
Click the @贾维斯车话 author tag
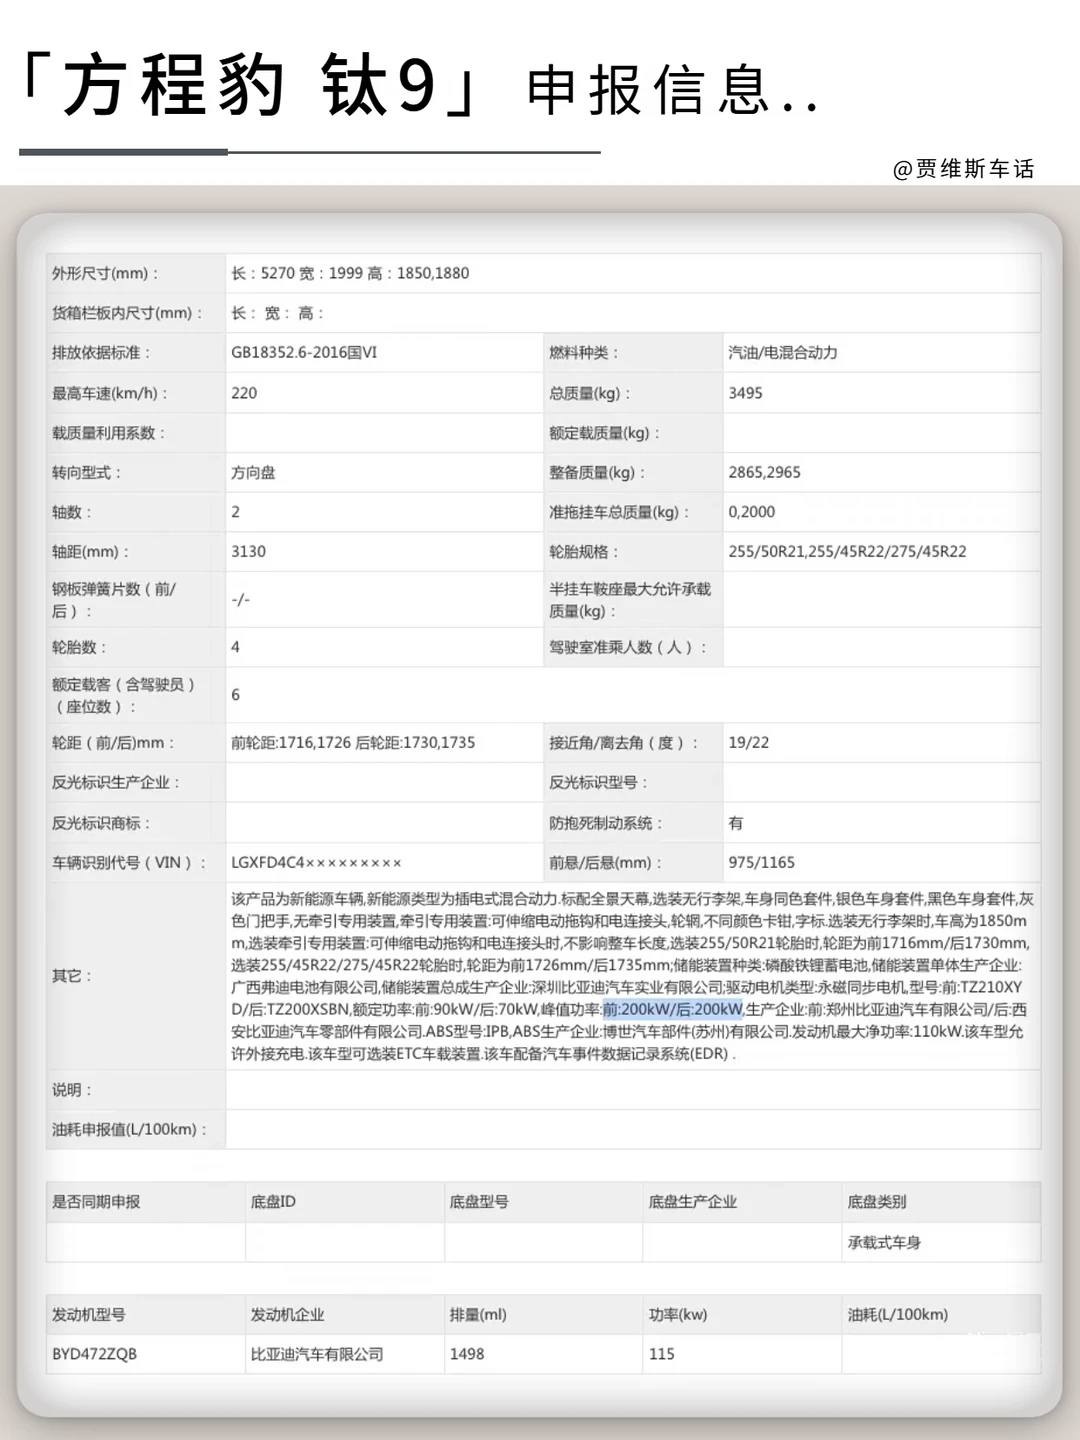(963, 169)
